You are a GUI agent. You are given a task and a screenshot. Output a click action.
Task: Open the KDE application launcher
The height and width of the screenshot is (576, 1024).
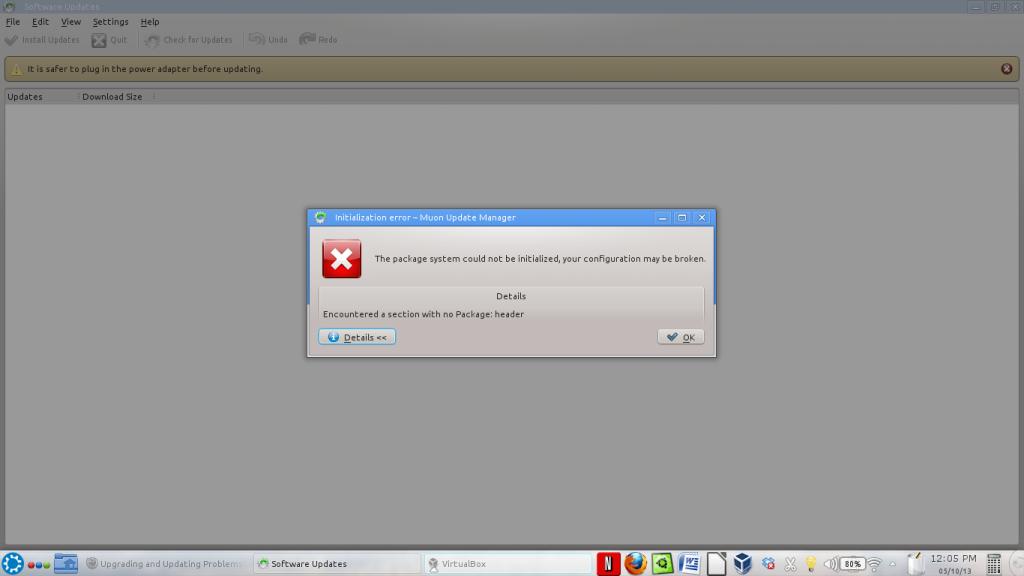13,564
